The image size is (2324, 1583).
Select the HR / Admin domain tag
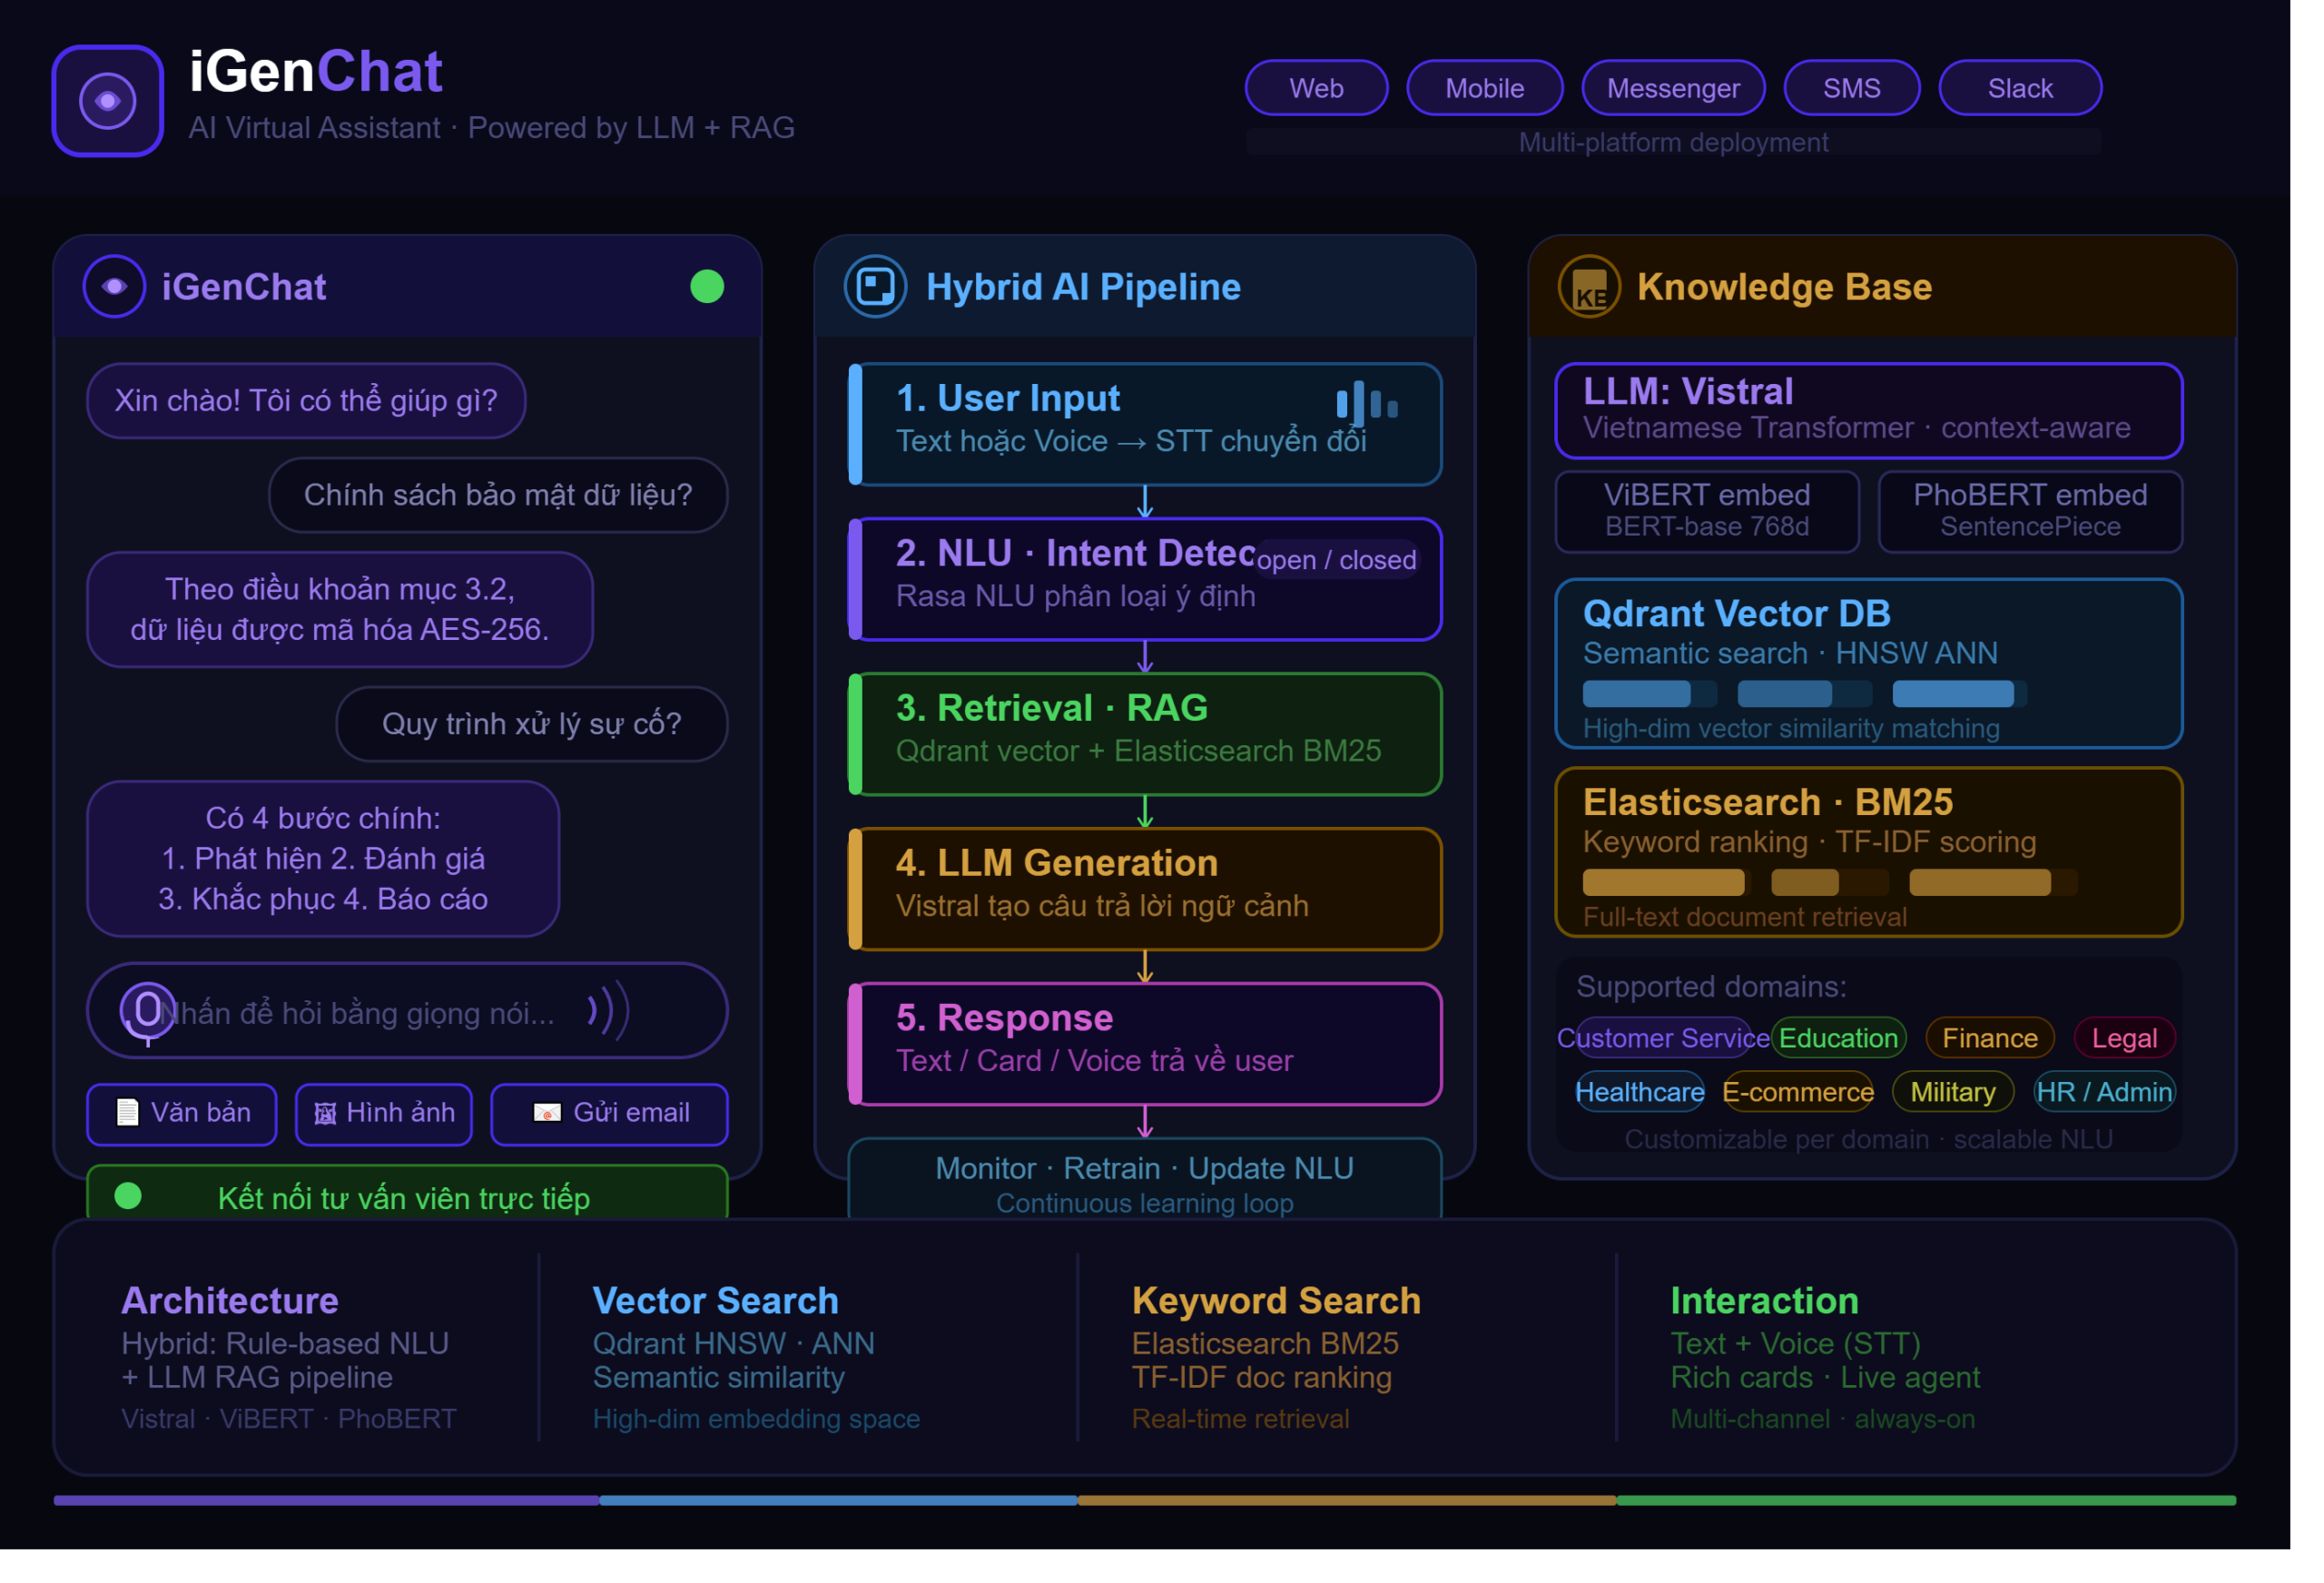tap(2106, 1093)
